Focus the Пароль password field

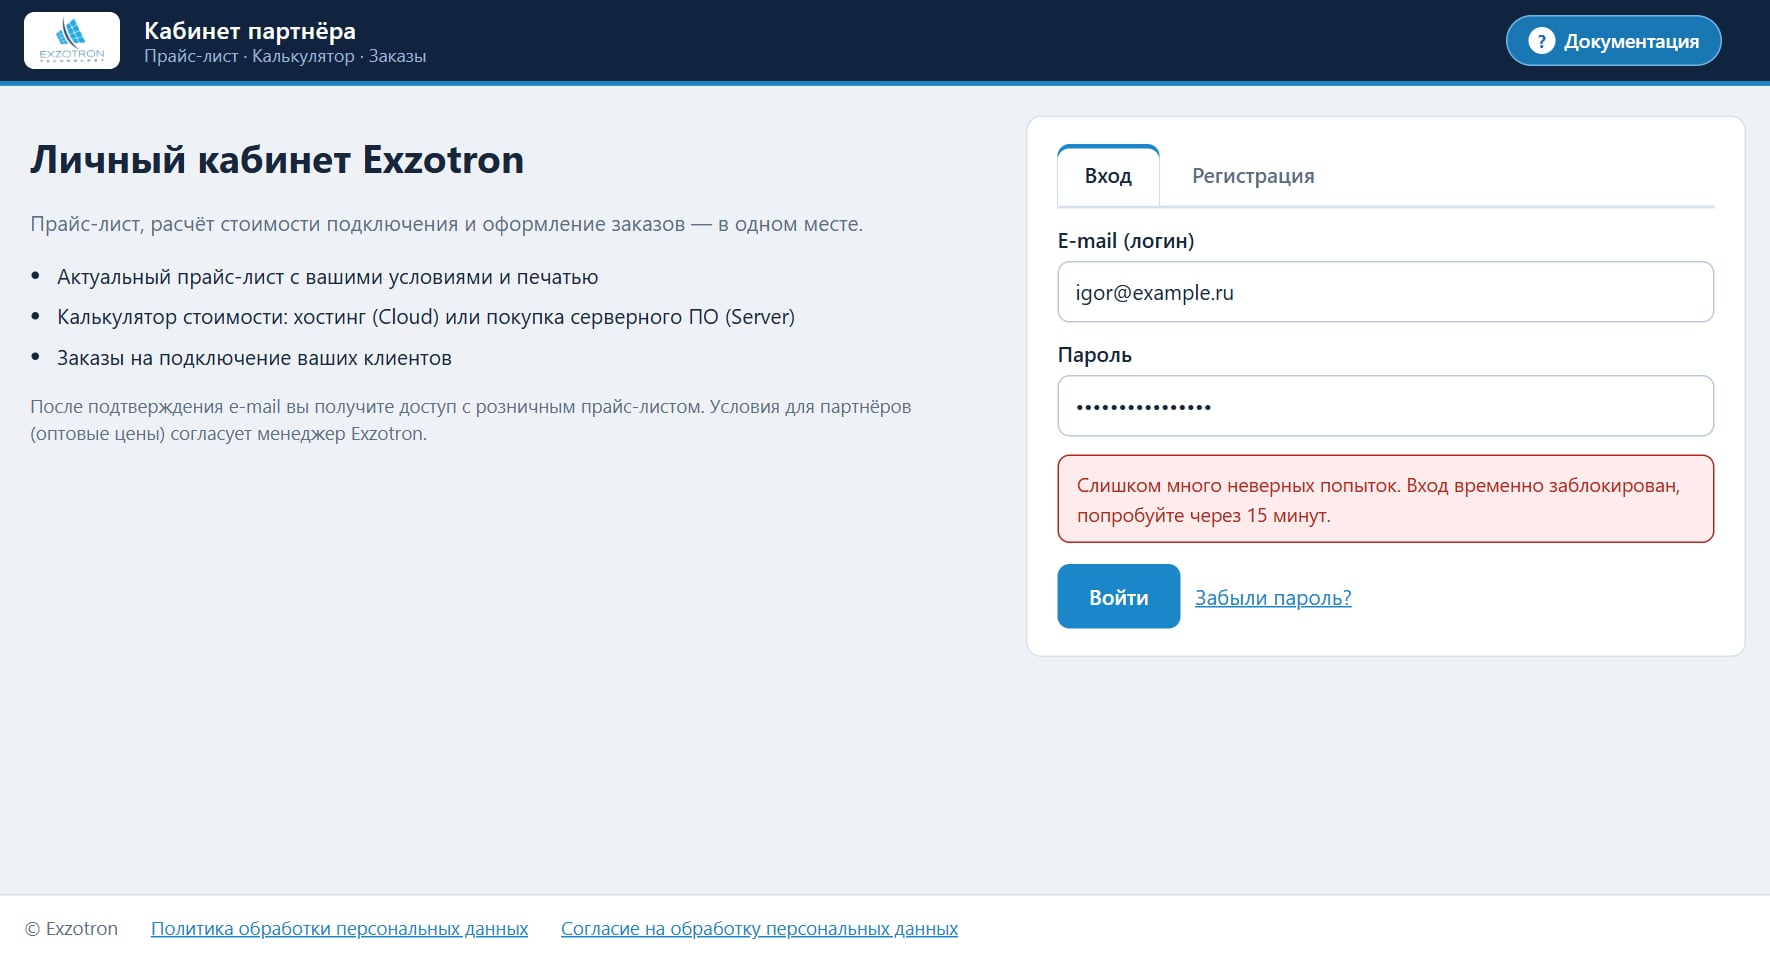(x=1385, y=406)
